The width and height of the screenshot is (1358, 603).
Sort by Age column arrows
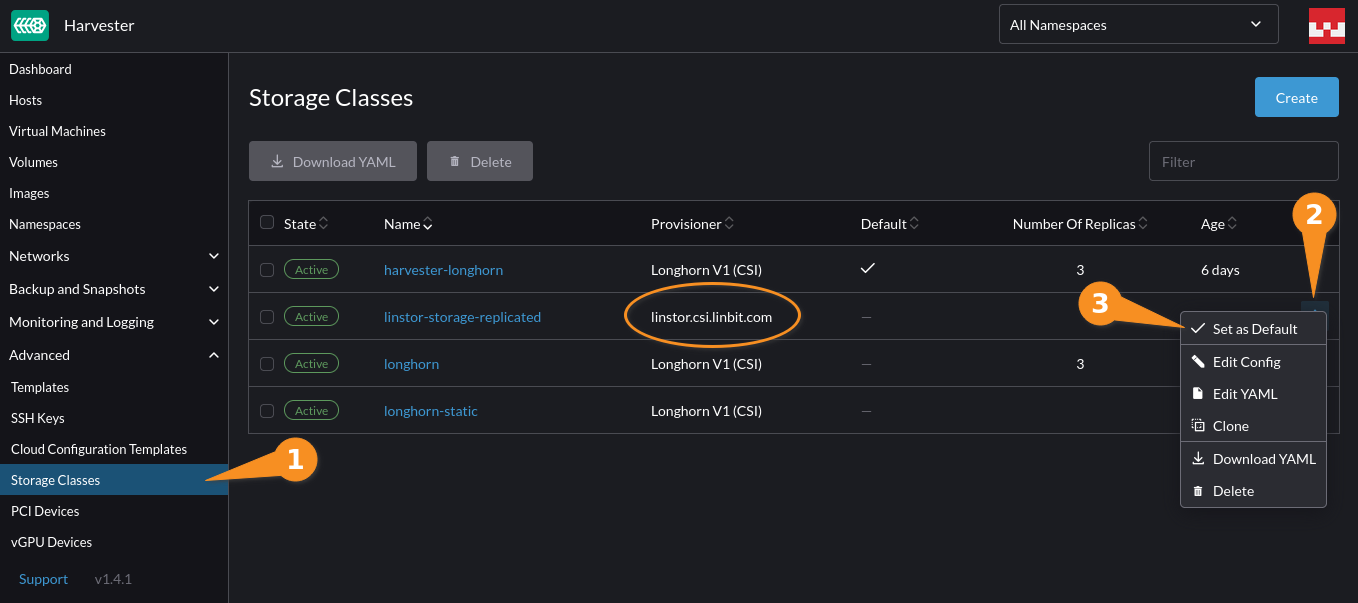1232,224
